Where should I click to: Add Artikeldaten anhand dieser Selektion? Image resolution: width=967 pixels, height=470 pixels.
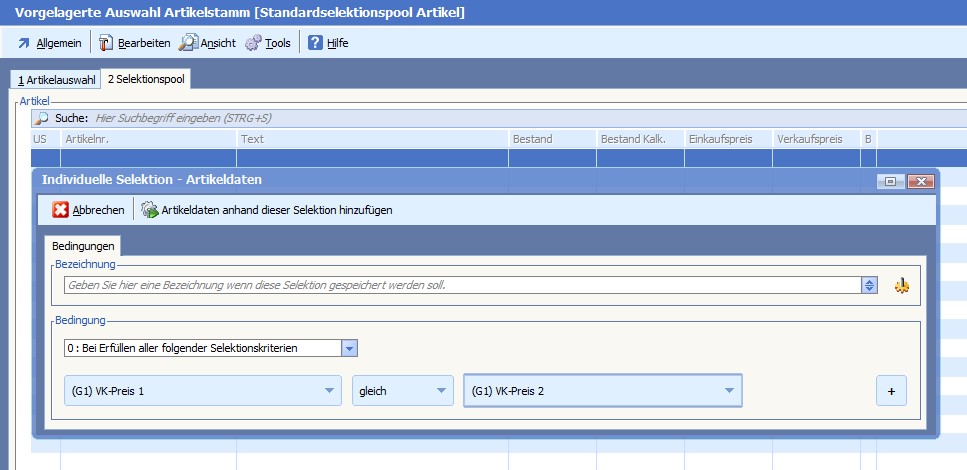tap(266, 210)
